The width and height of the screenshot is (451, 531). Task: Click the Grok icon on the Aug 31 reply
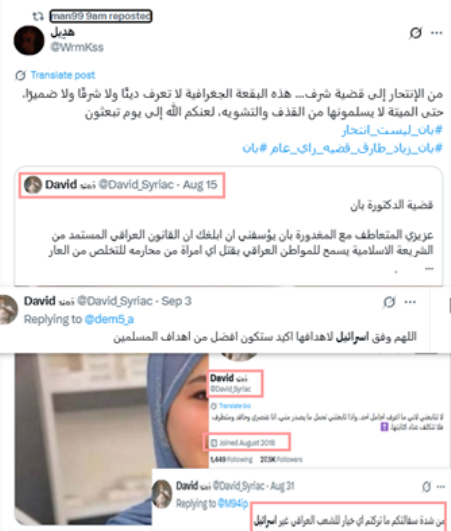[426, 487]
